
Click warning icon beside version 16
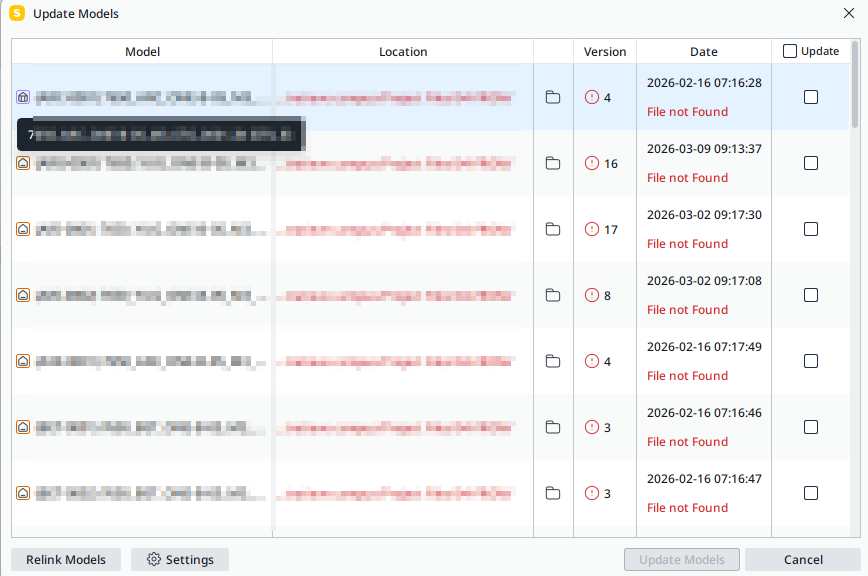(592, 163)
